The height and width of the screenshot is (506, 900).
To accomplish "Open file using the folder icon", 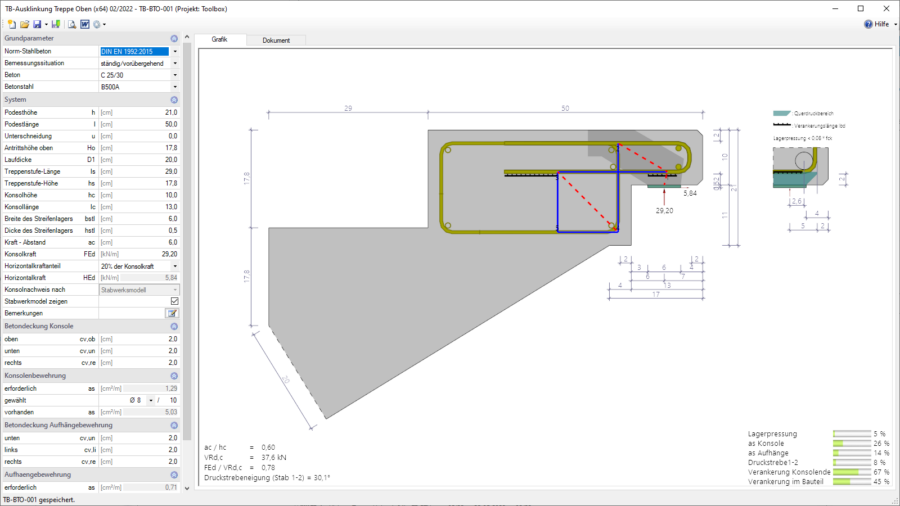I will pyautogui.click(x=24, y=24).
